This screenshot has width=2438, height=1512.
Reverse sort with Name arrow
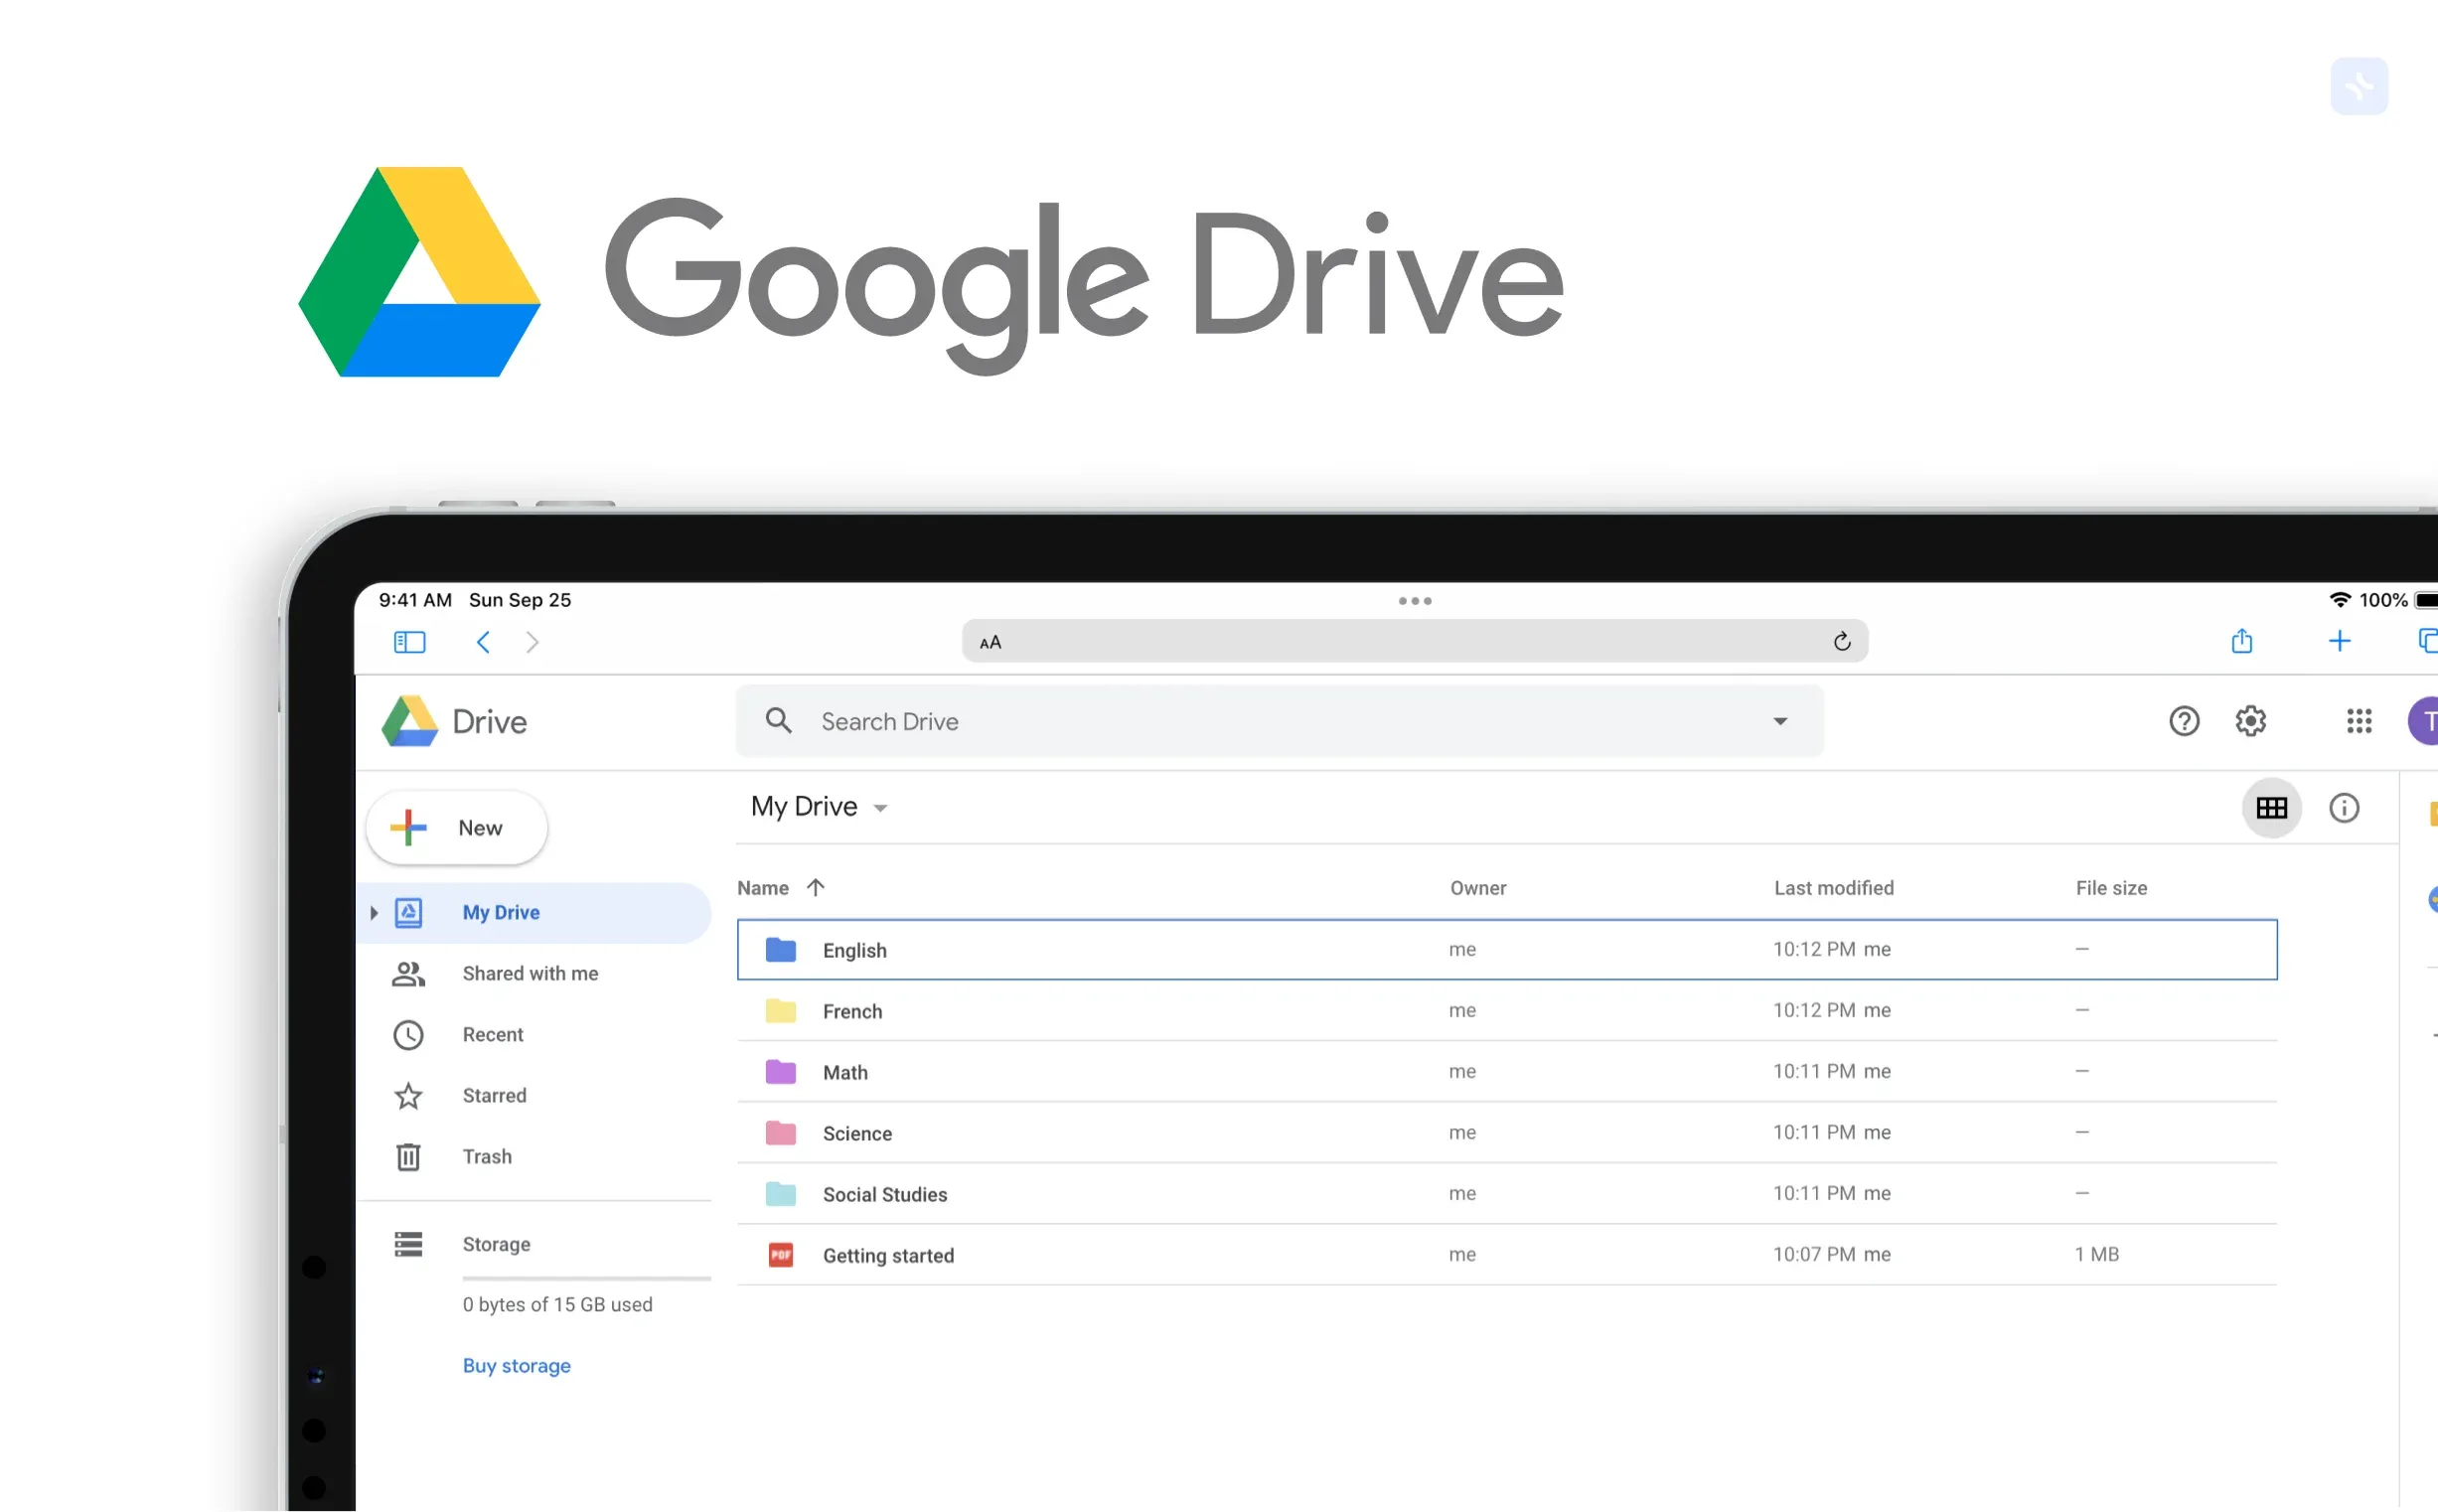coord(815,887)
